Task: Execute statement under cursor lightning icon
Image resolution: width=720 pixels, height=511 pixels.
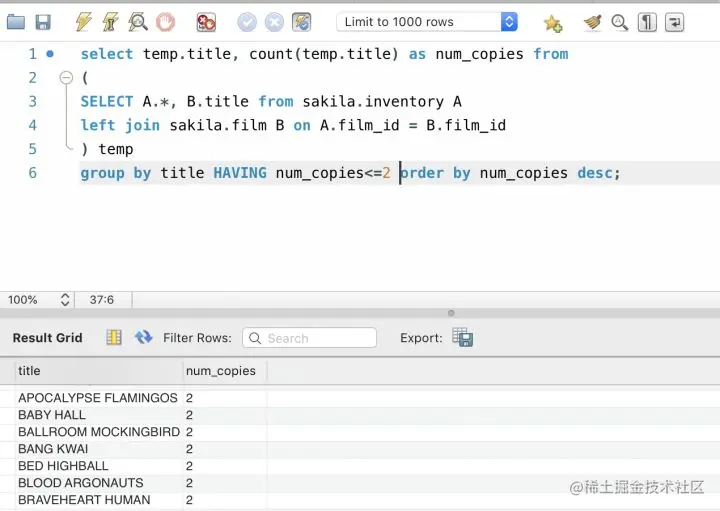Action: [110, 22]
